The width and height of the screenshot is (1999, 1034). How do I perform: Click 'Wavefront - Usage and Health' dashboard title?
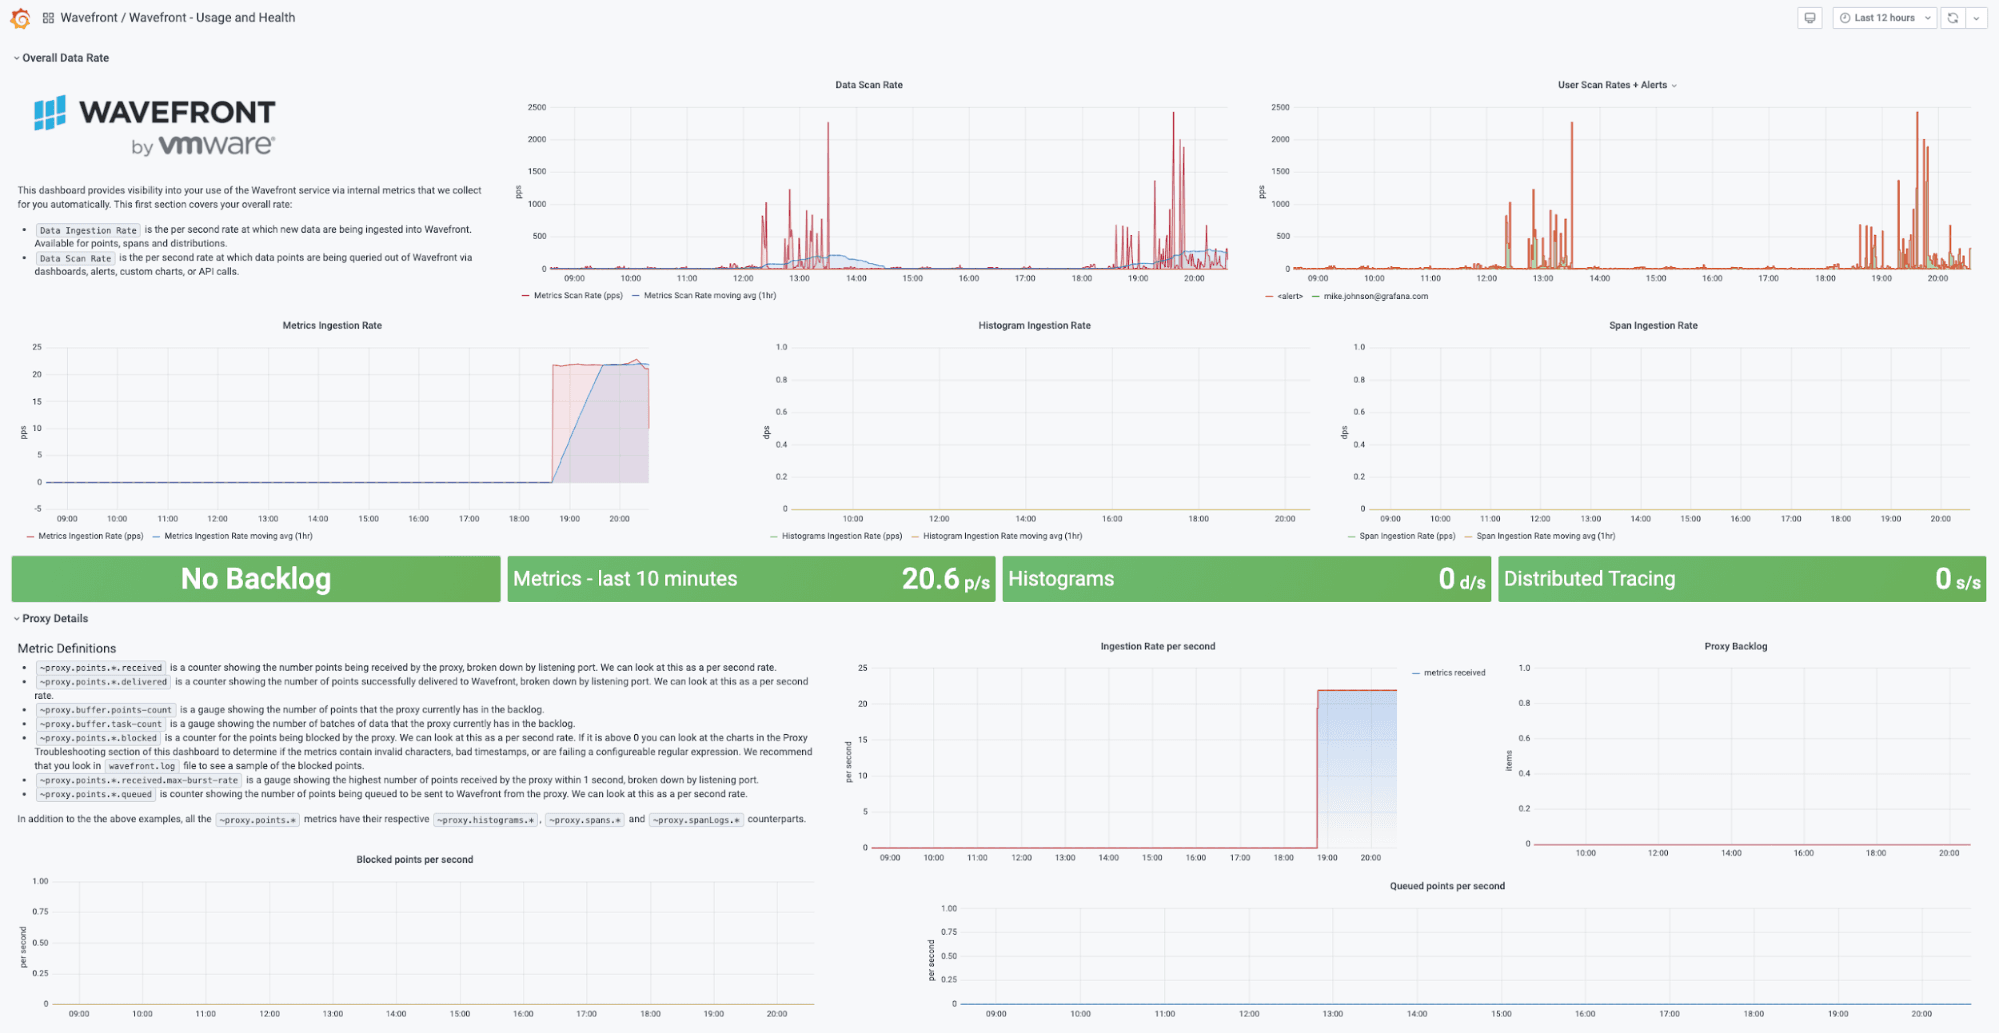212,18
